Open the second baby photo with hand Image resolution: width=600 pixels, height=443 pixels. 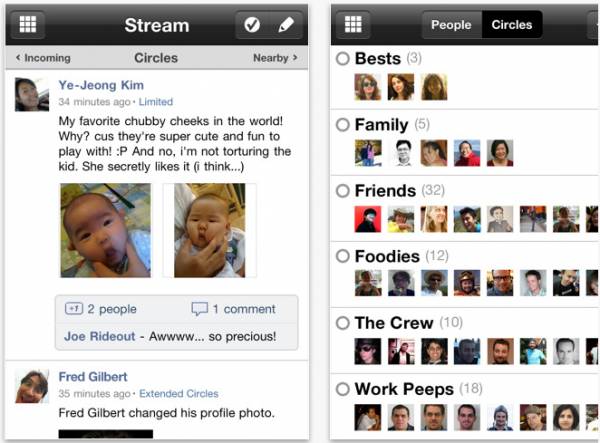[x=210, y=230]
